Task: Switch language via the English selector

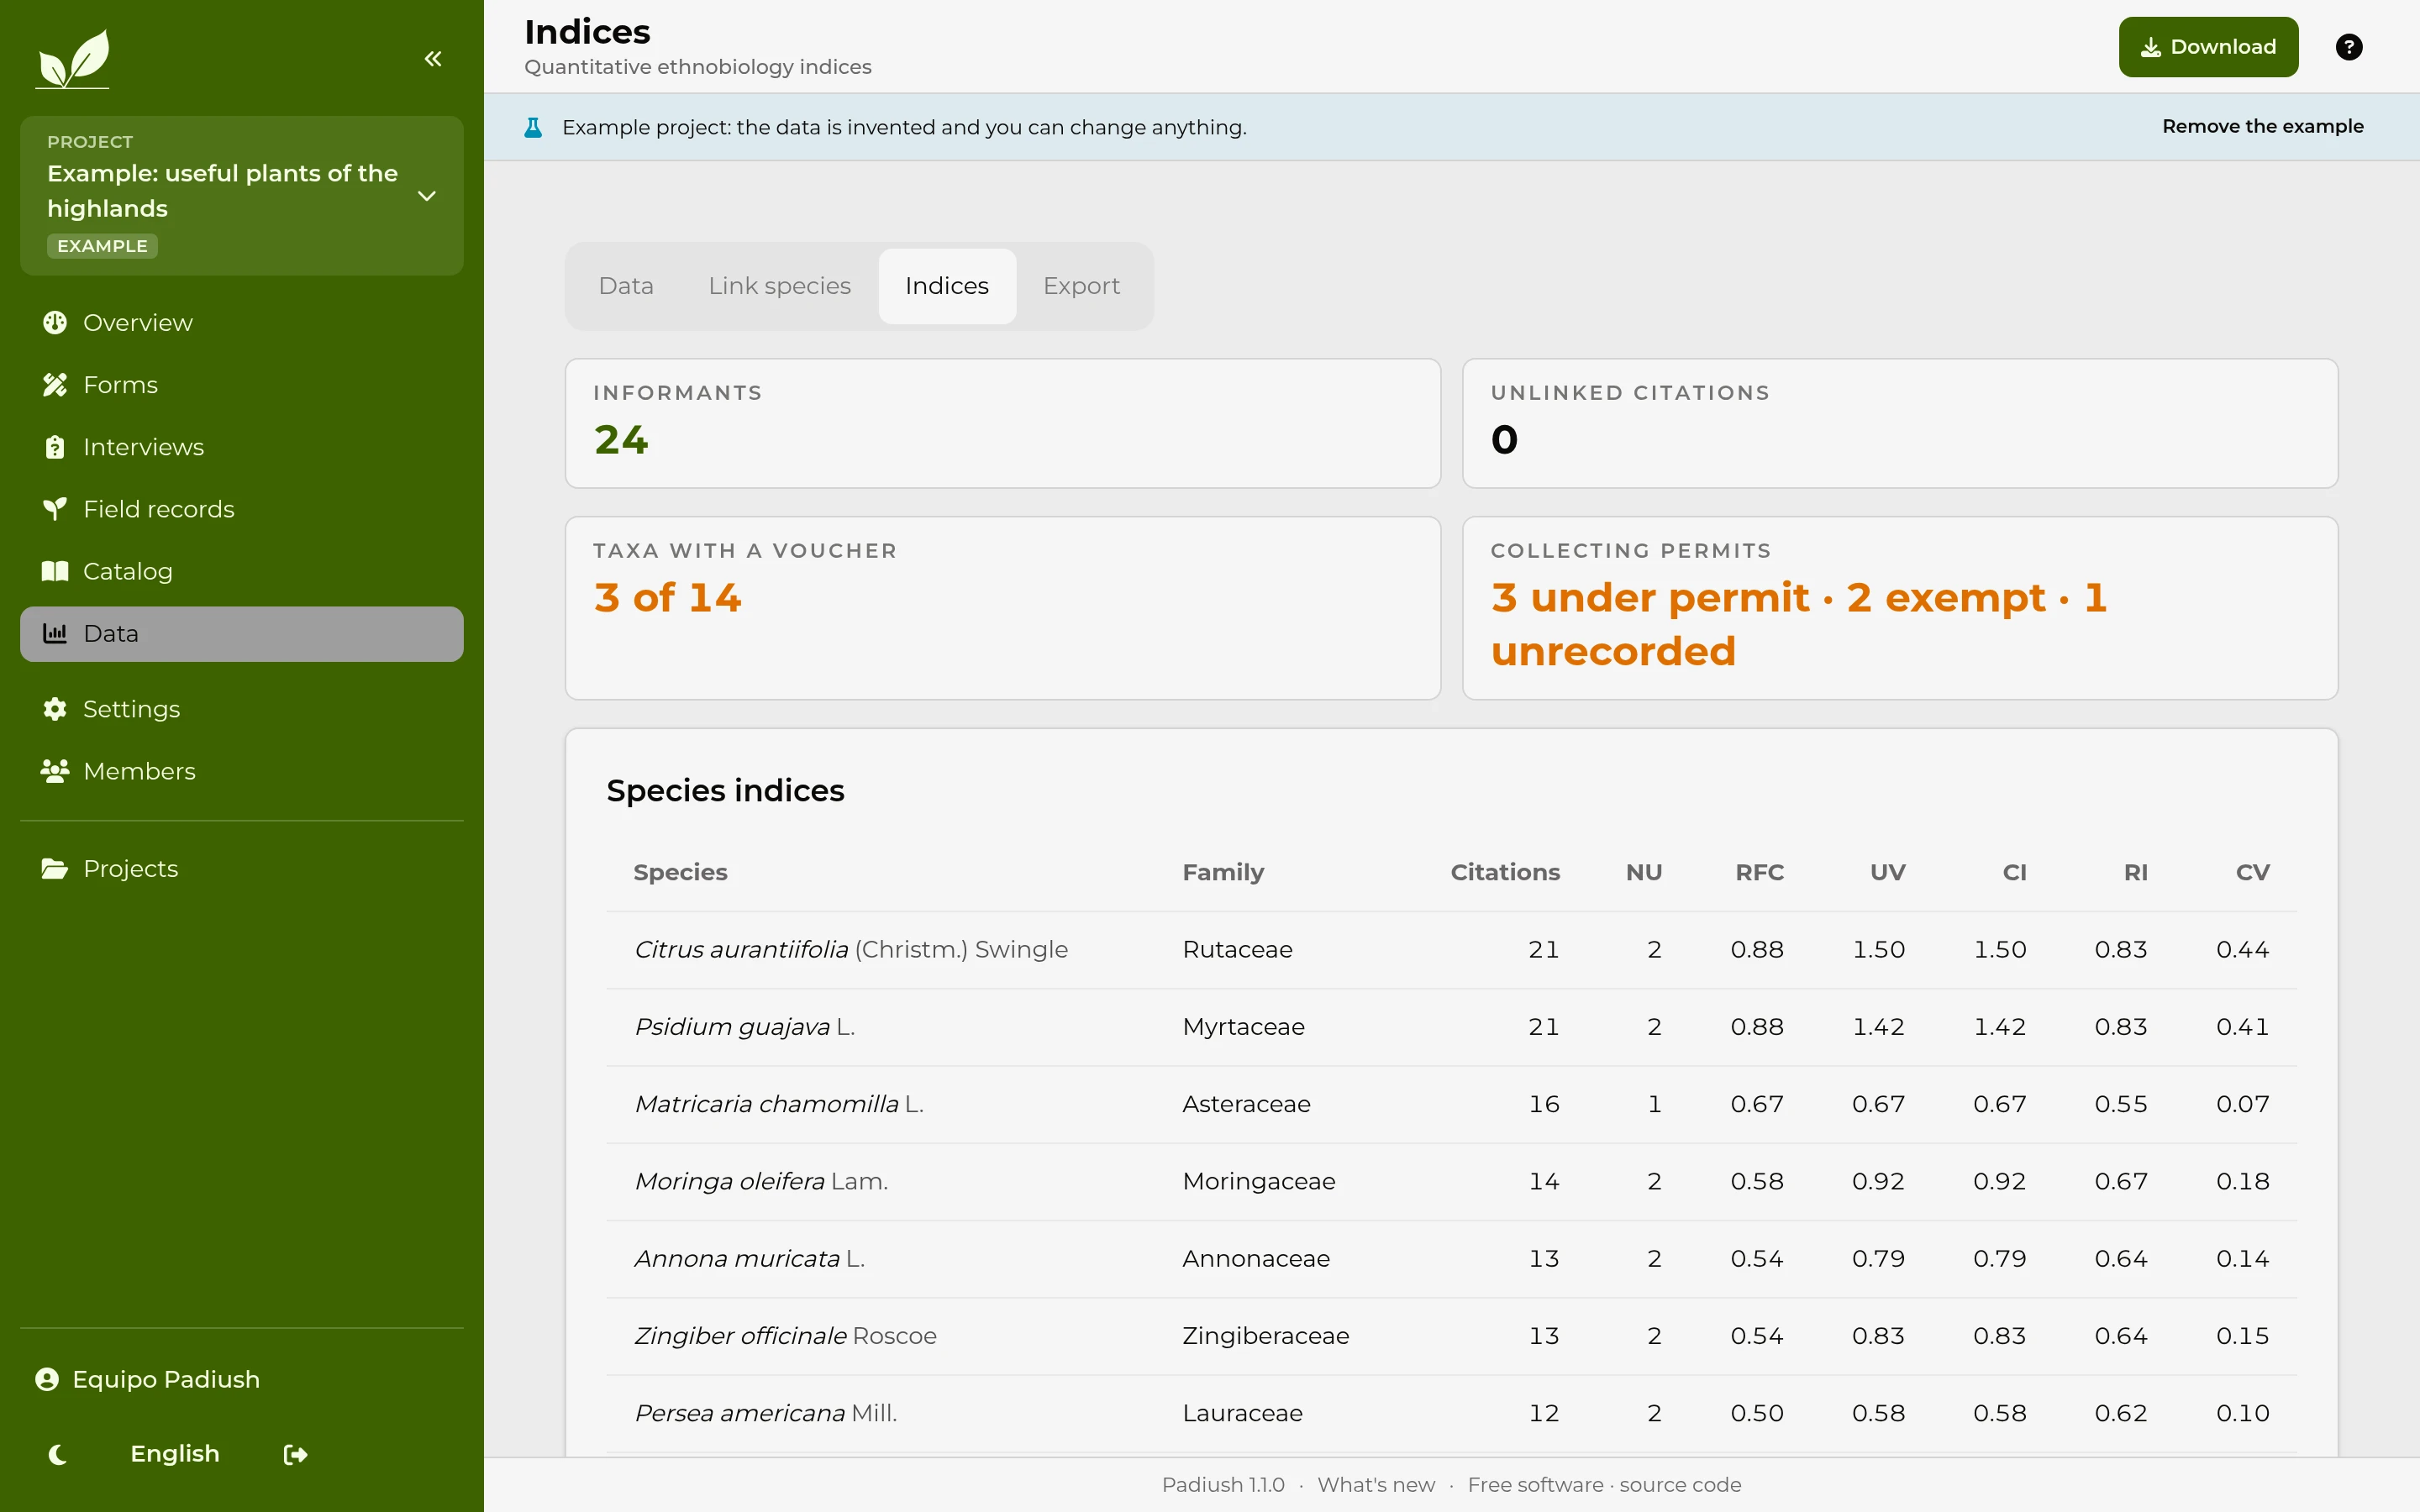Action: (175, 1453)
